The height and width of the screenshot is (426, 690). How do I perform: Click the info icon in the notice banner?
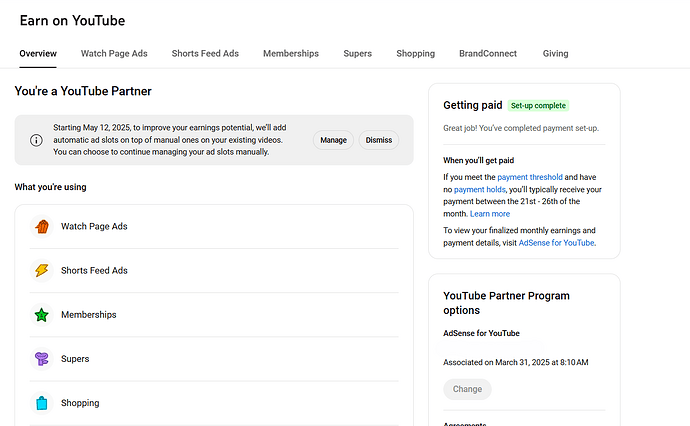36,140
